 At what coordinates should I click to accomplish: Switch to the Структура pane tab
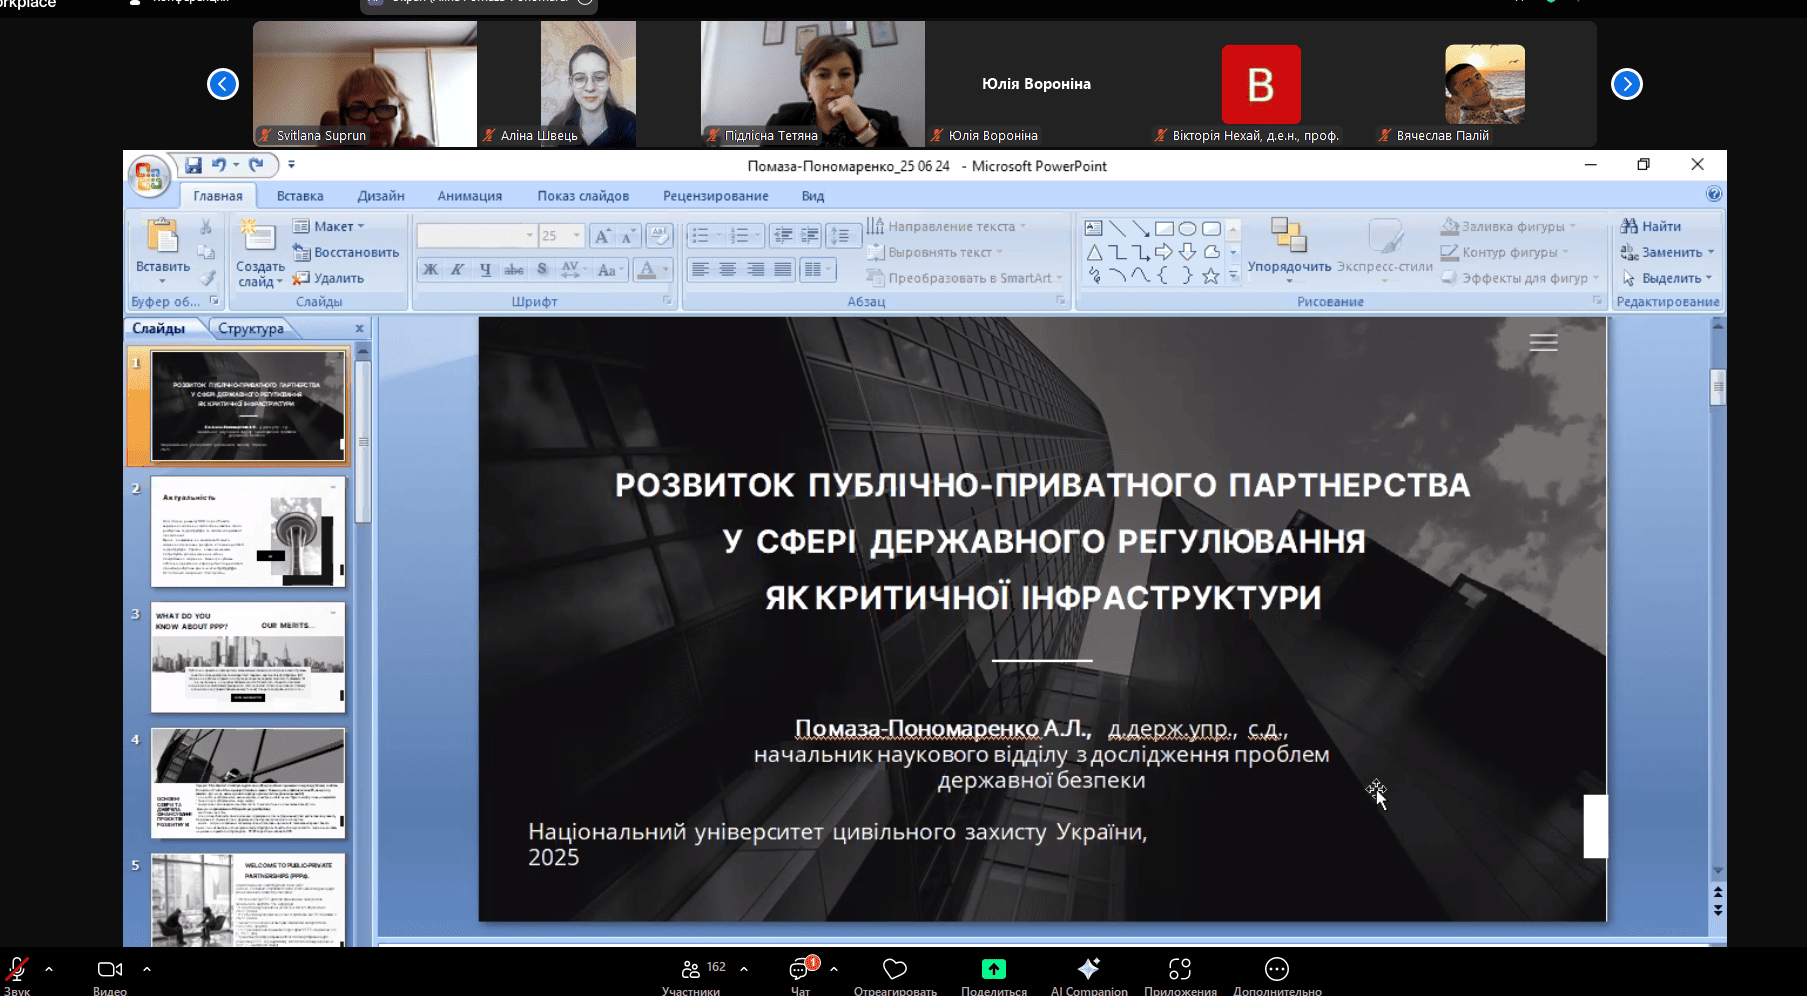pyautogui.click(x=250, y=329)
